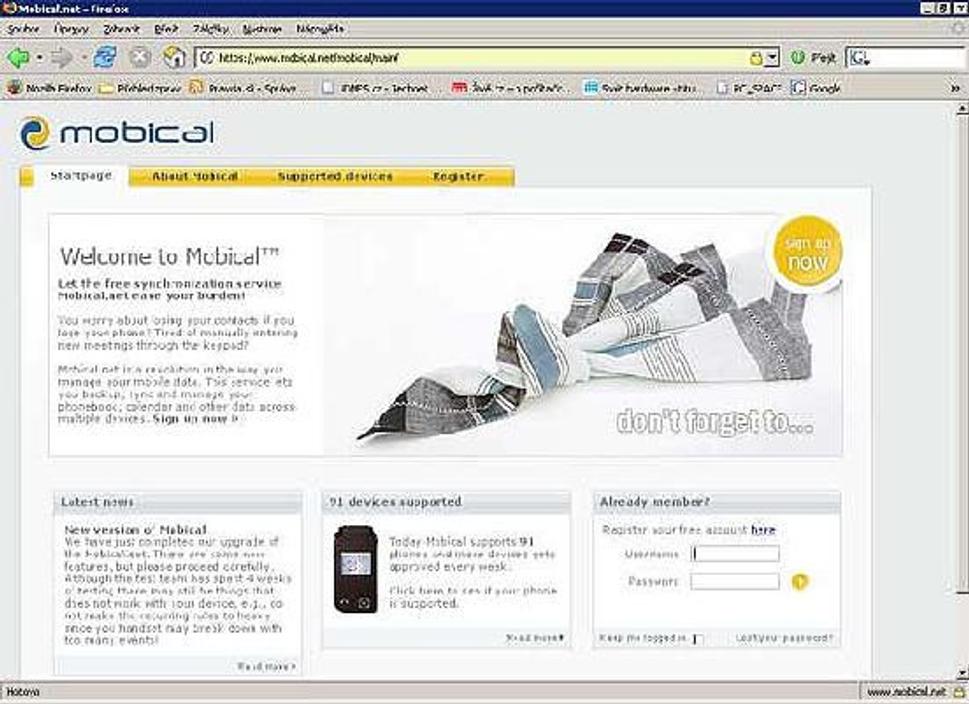The width and height of the screenshot is (969, 704).
Task: Open the Register tab
Action: [x=458, y=177]
